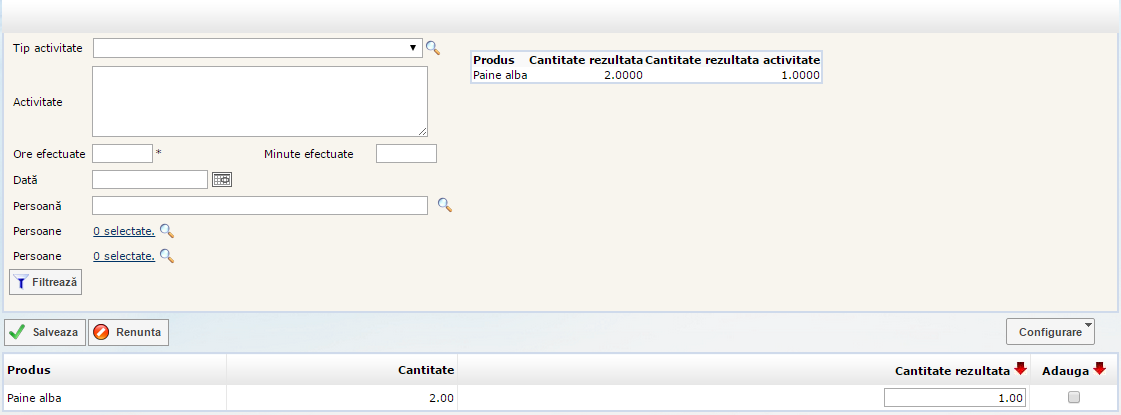
Task: Focus the Minute efectuate input field
Action: coord(406,153)
